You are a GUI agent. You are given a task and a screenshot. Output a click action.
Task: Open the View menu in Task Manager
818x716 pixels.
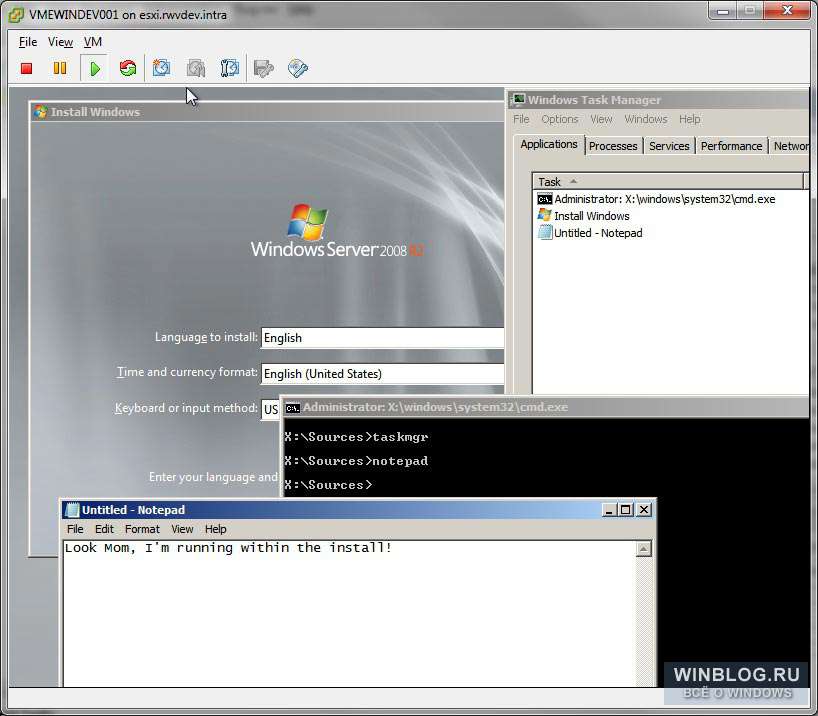(x=601, y=120)
